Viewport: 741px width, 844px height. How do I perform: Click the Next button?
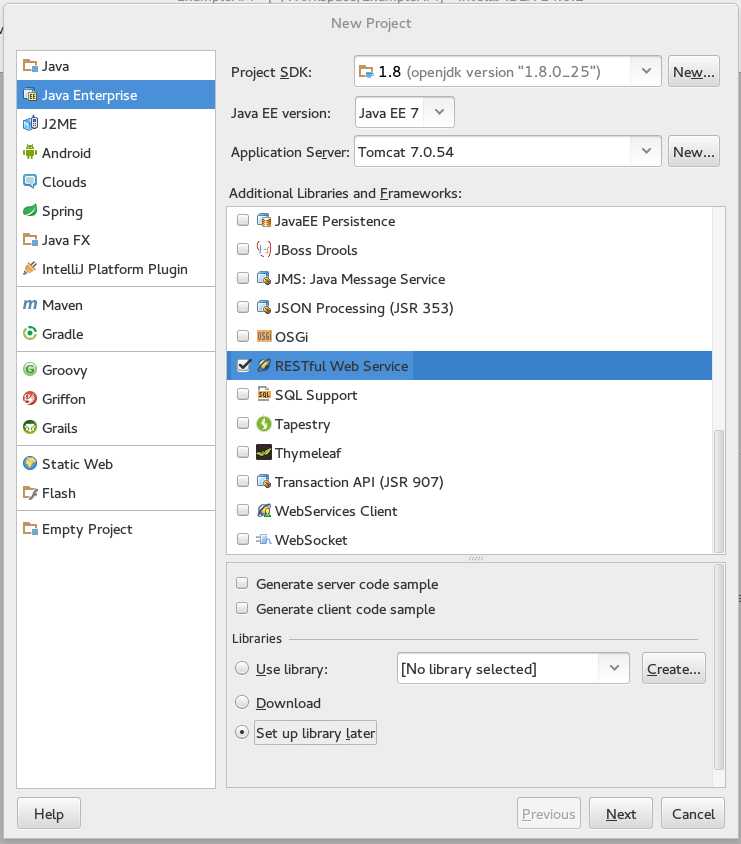pyautogui.click(x=620, y=813)
